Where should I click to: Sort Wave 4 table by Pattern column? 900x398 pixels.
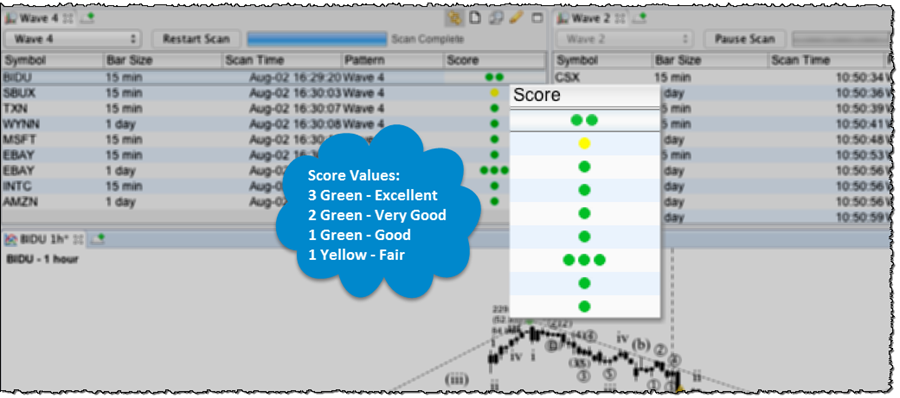tap(393, 60)
